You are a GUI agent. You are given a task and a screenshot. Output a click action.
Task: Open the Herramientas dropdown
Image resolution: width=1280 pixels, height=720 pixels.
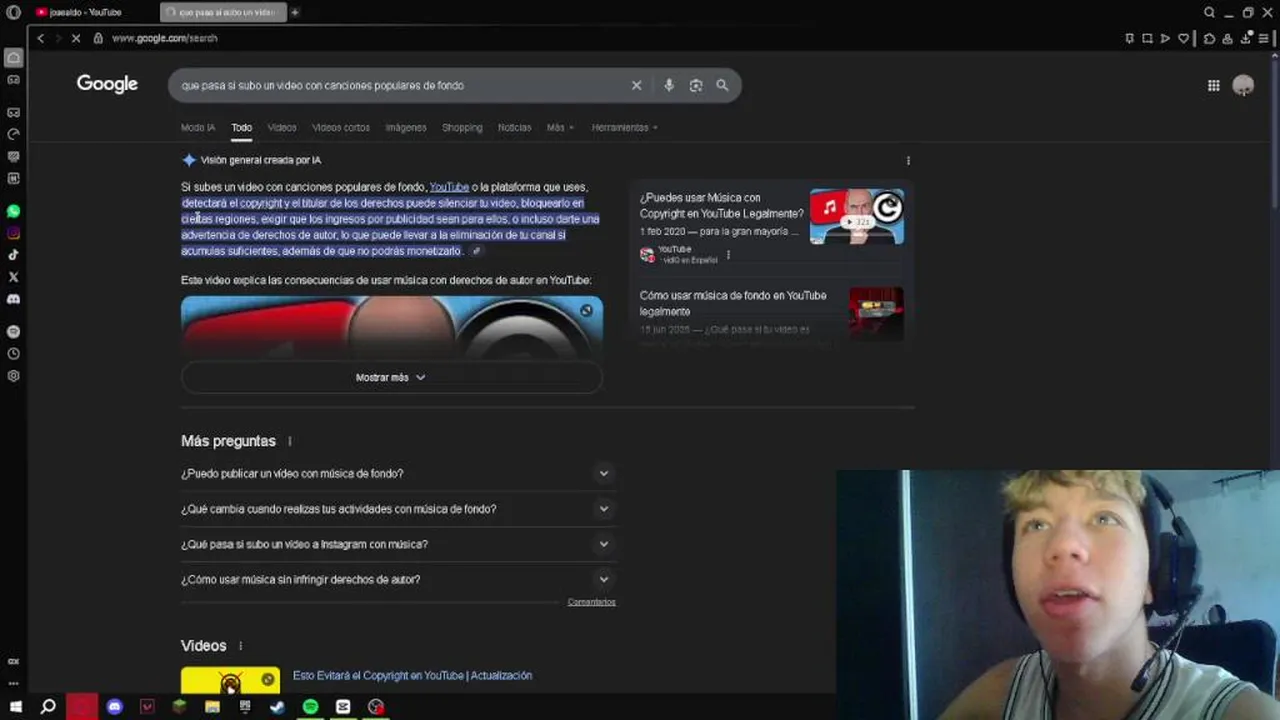tap(624, 127)
